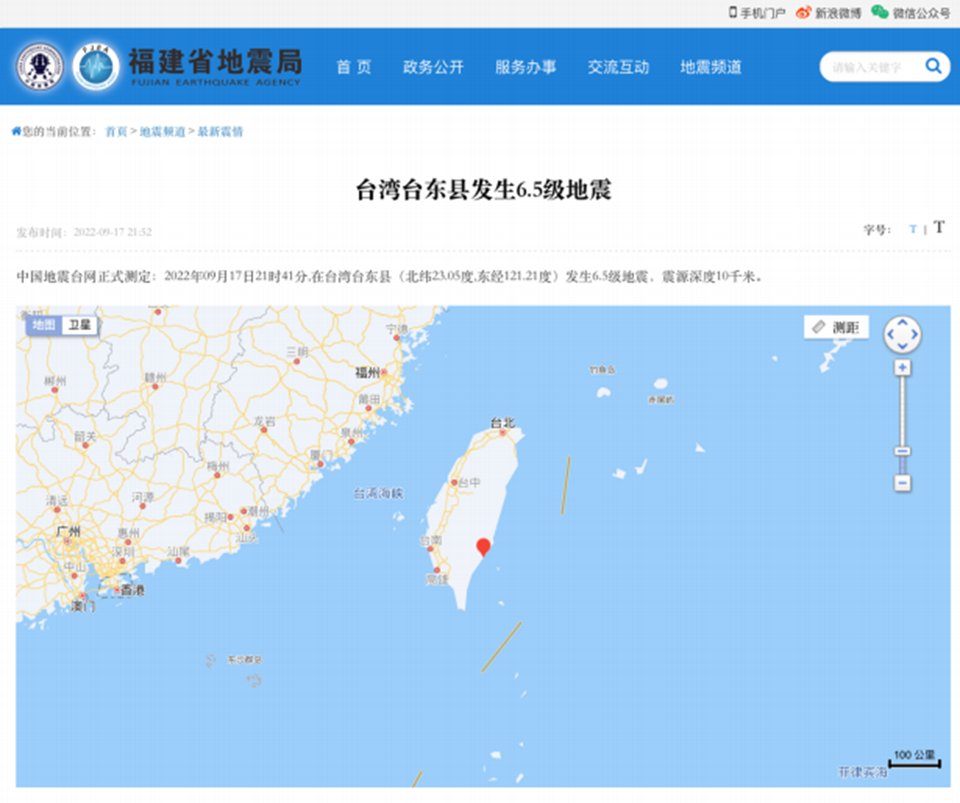Select the larger font size T
Viewport: 960px width, 803px height.
(x=939, y=227)
